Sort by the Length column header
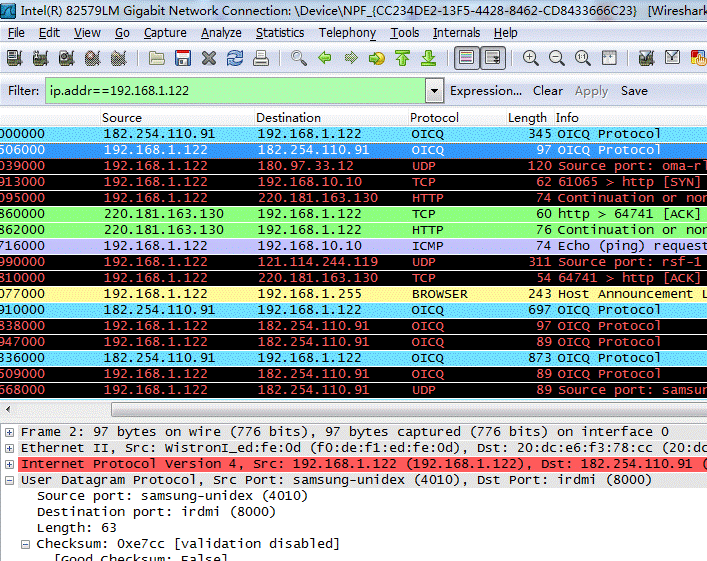Screen dimensions: 707x561 [x=529, y=118]
